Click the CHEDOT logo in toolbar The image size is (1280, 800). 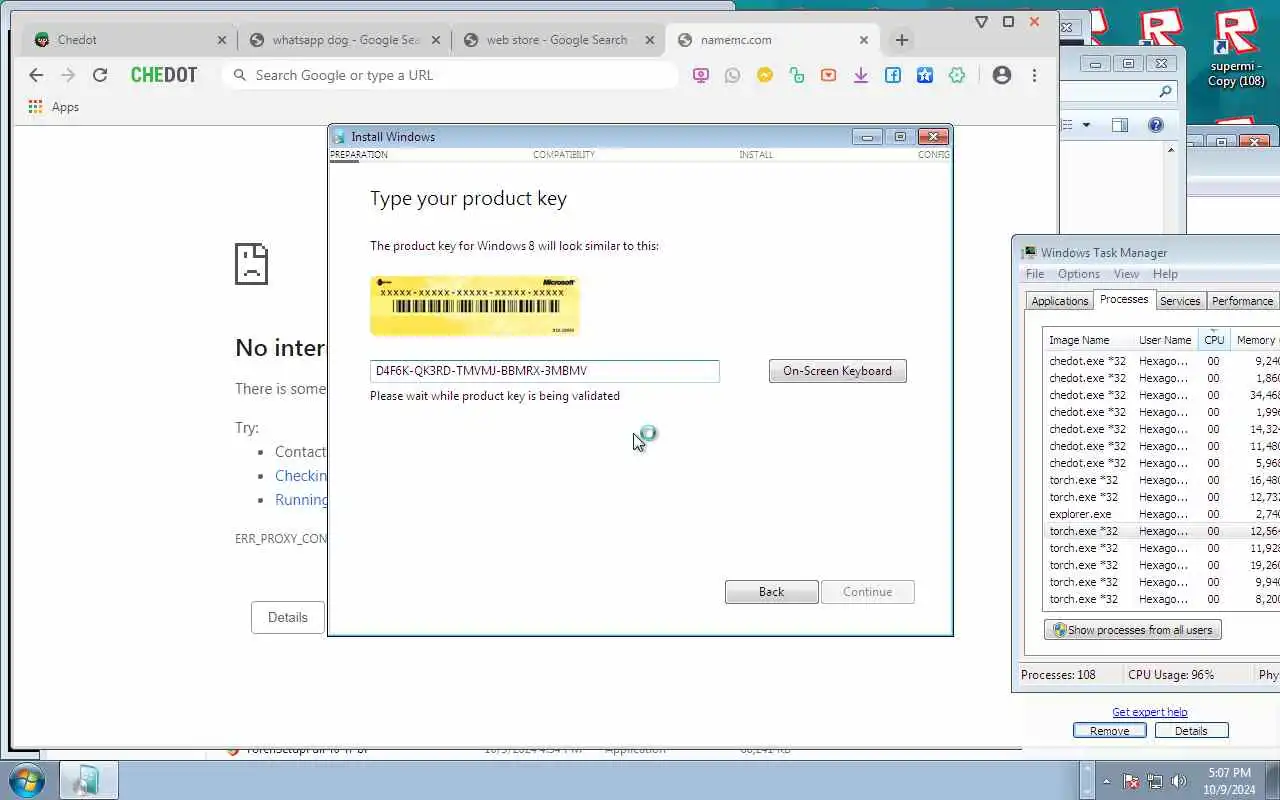[x=164, y=75]
